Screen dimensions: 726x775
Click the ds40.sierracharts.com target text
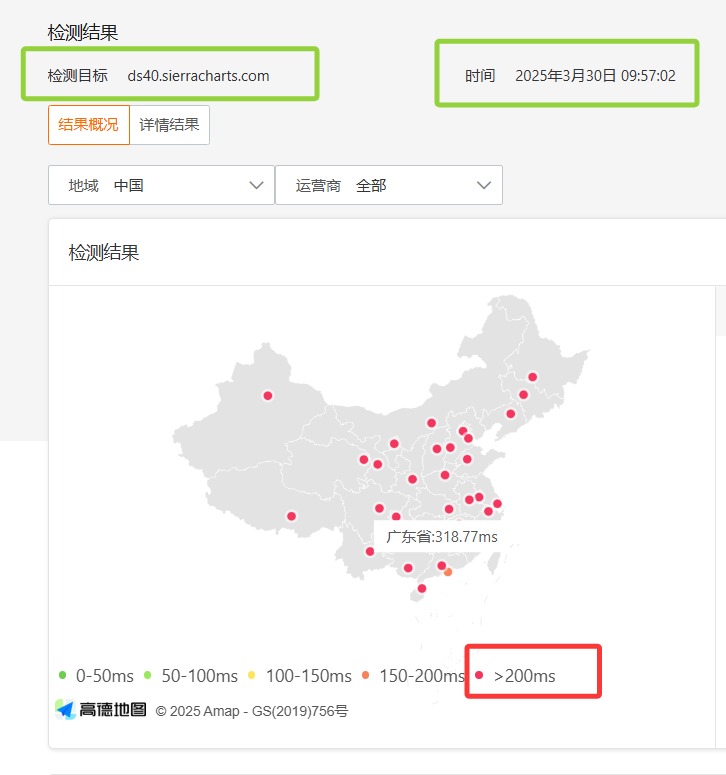198,76
